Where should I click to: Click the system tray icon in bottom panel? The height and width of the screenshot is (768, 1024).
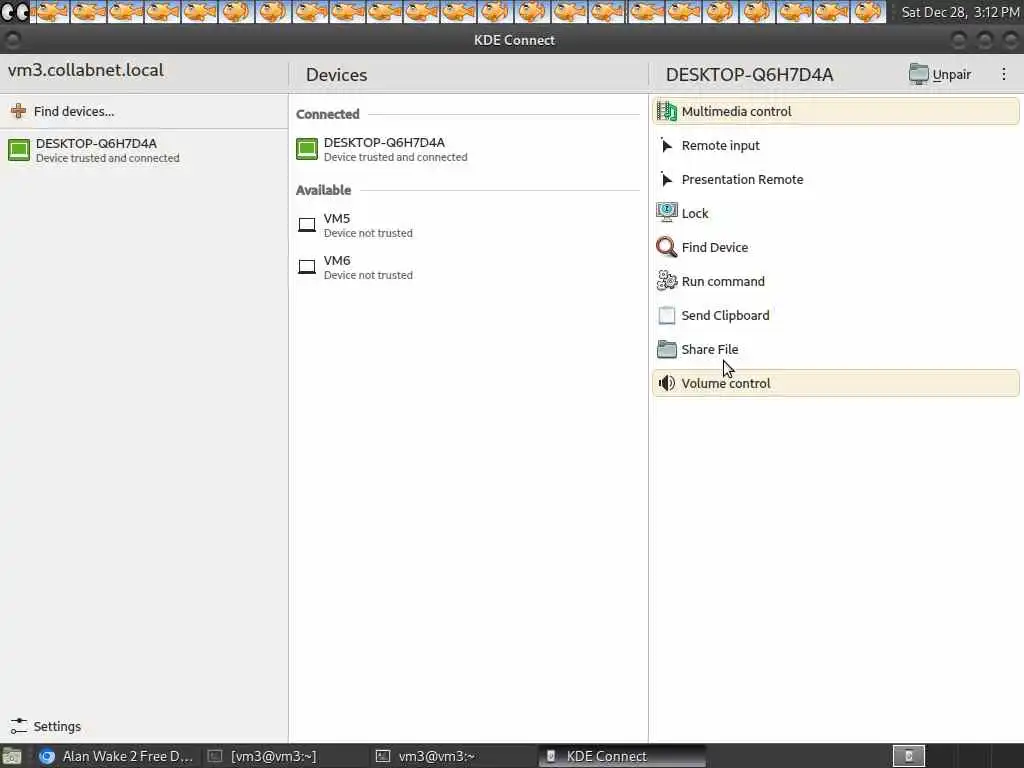click(908, 756)
